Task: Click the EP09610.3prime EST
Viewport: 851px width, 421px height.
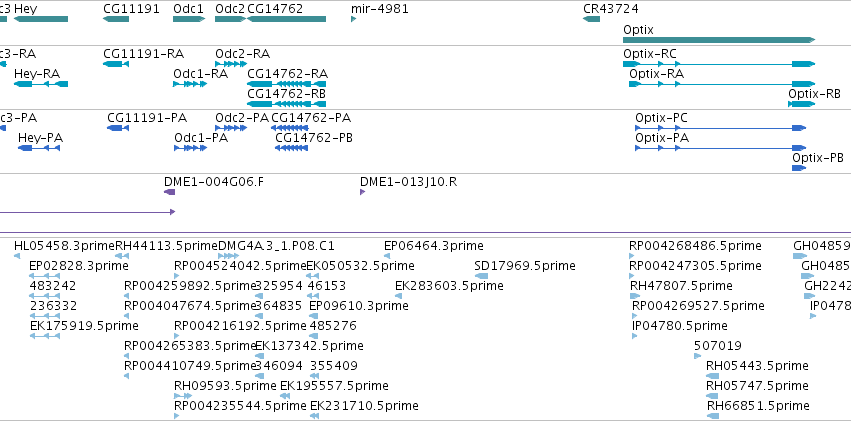Action: click(314, 316)
